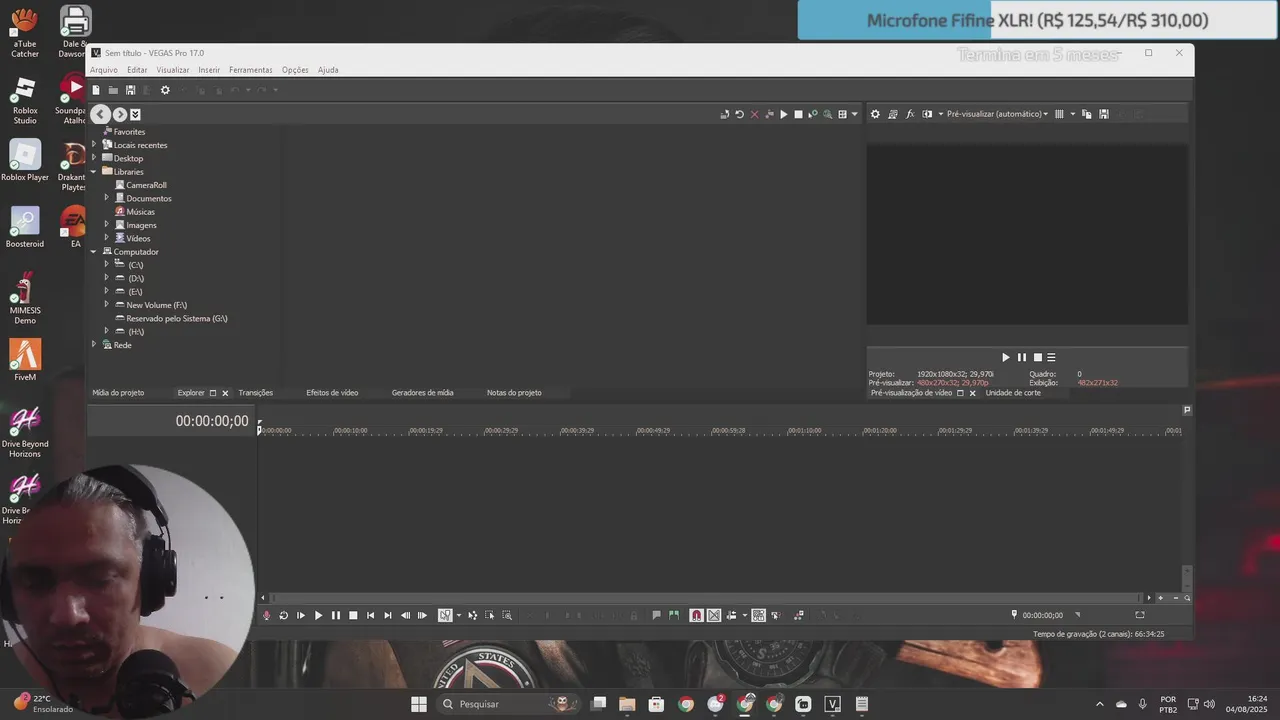Go forward in the Explorer panel

tap(120, 114)
